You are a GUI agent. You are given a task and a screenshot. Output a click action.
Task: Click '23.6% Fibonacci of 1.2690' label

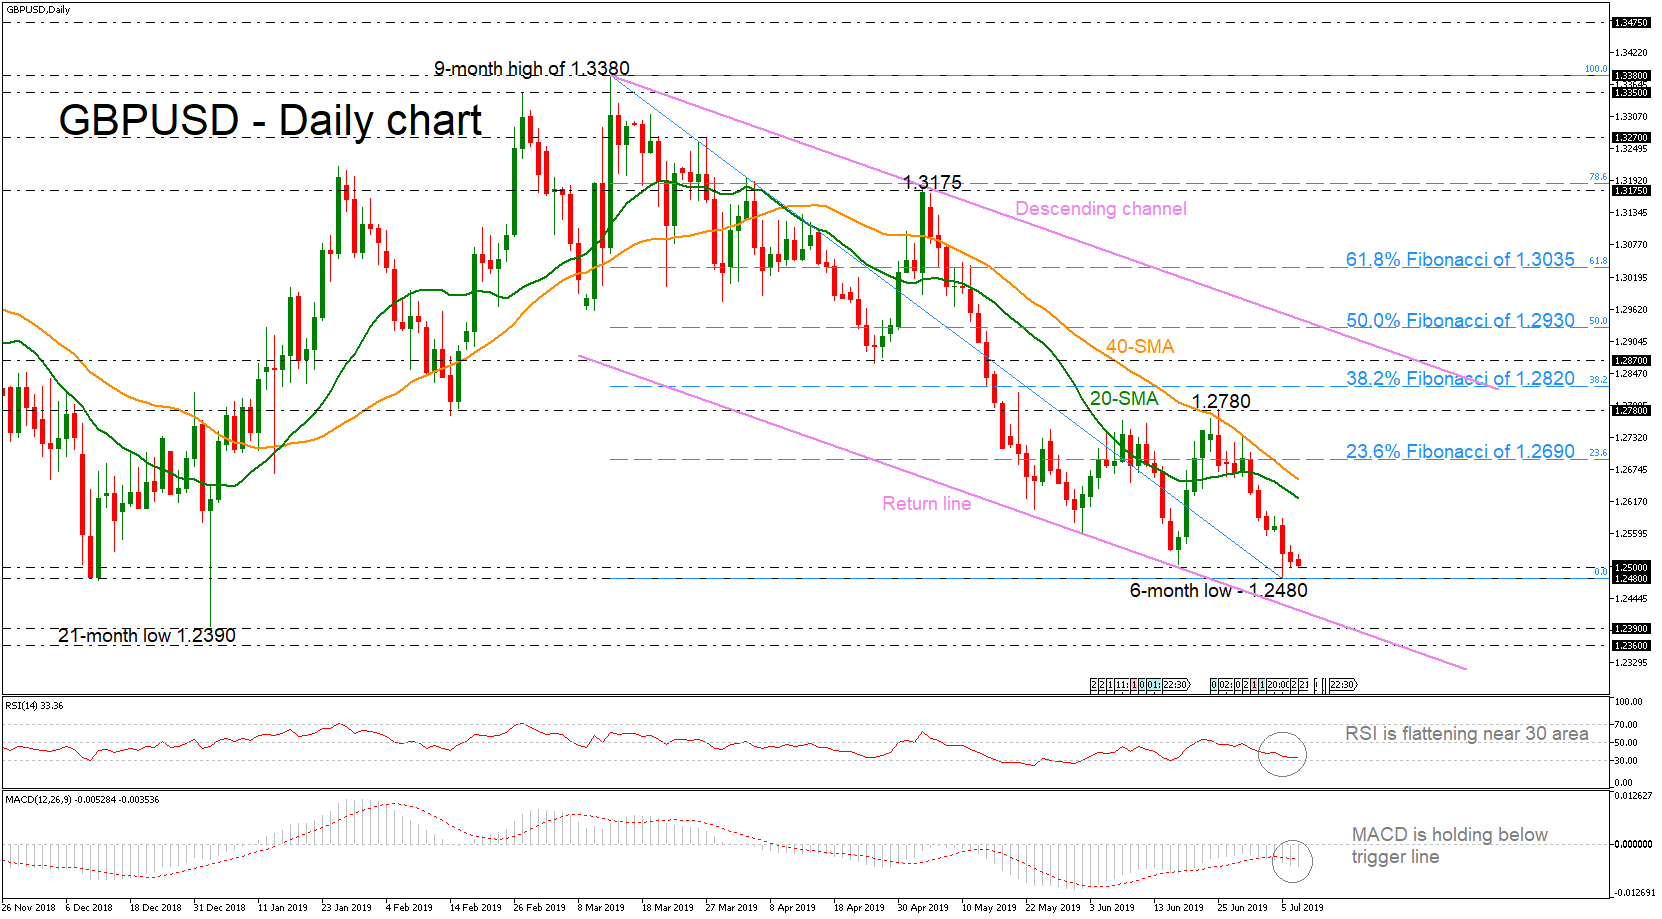pos(1460,451)
